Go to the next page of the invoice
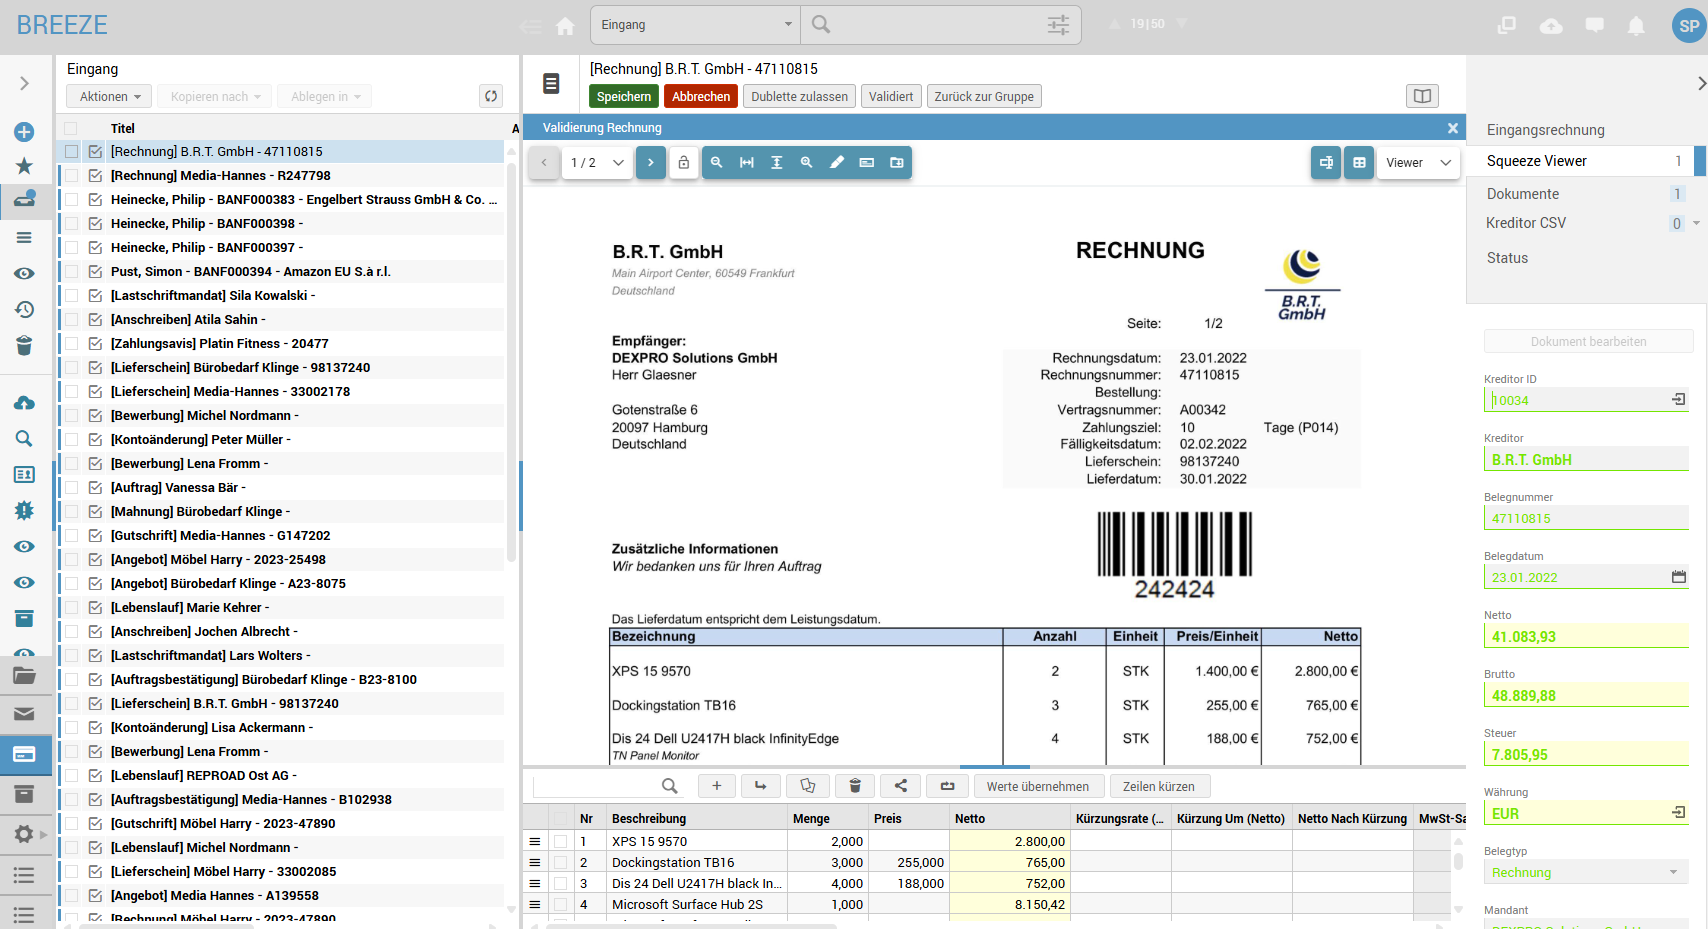Viewport: 1708px width, 929px height. click(650, 162)
